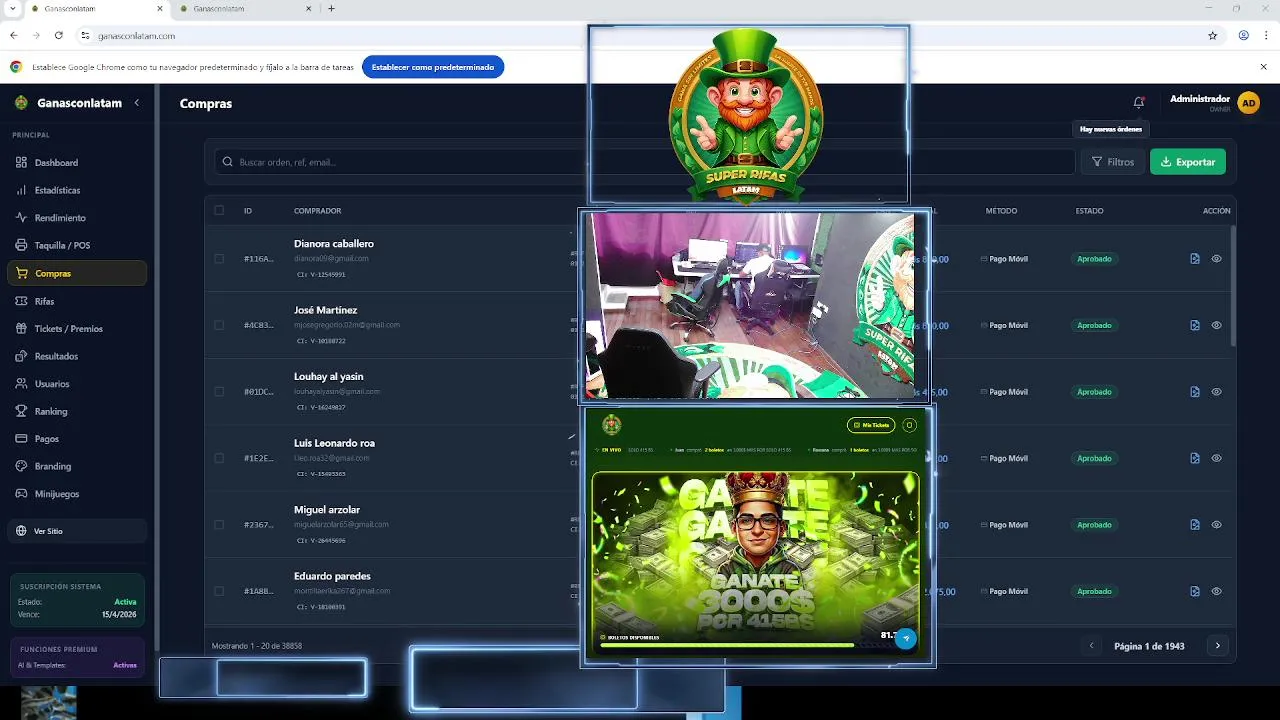This screenshot has width=1280, height=720.
Task: Check the box for José Martínez's row
Action: tap(219, 325)
